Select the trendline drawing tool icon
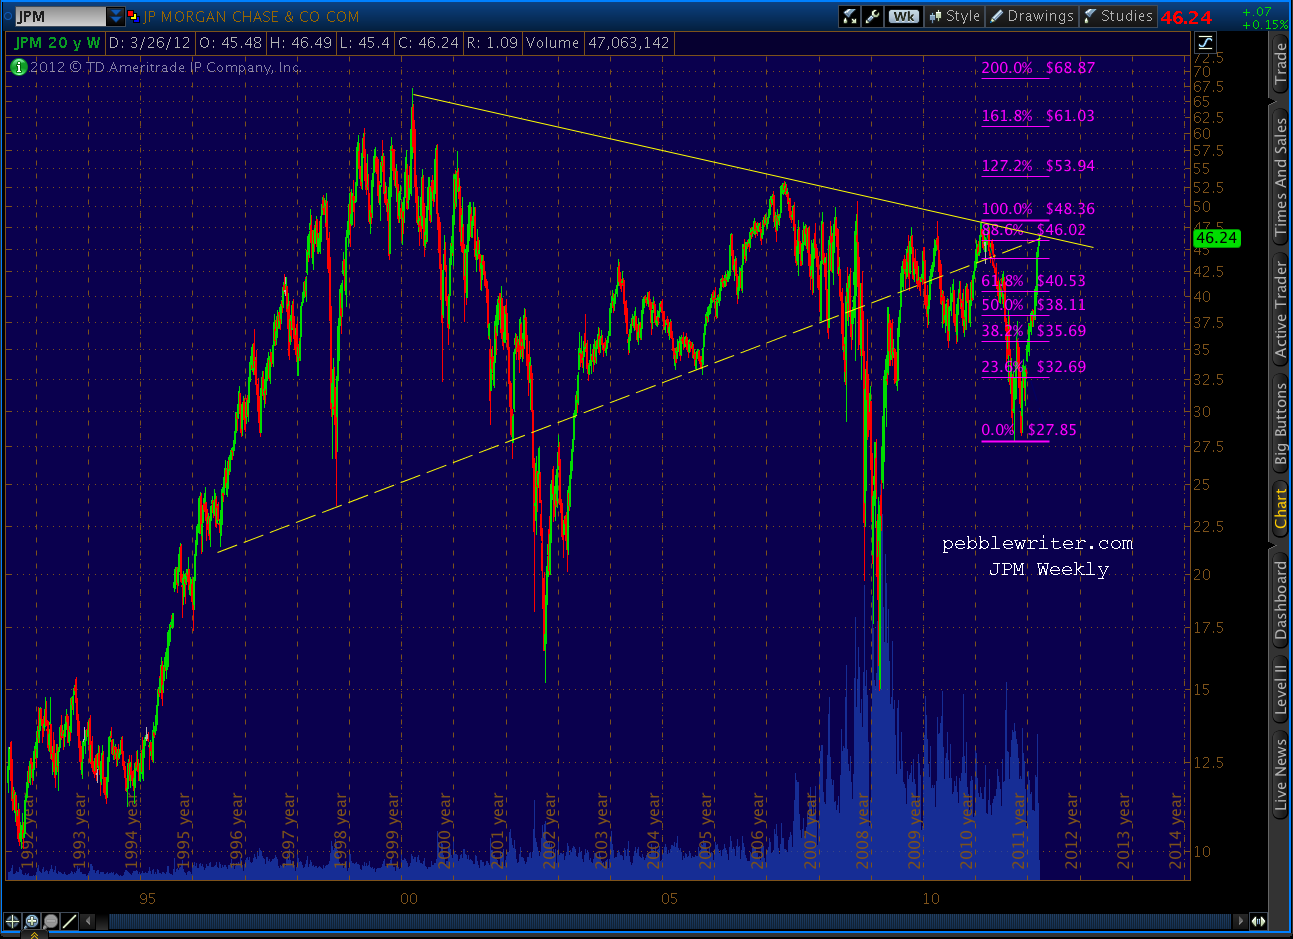 [70, 921]
